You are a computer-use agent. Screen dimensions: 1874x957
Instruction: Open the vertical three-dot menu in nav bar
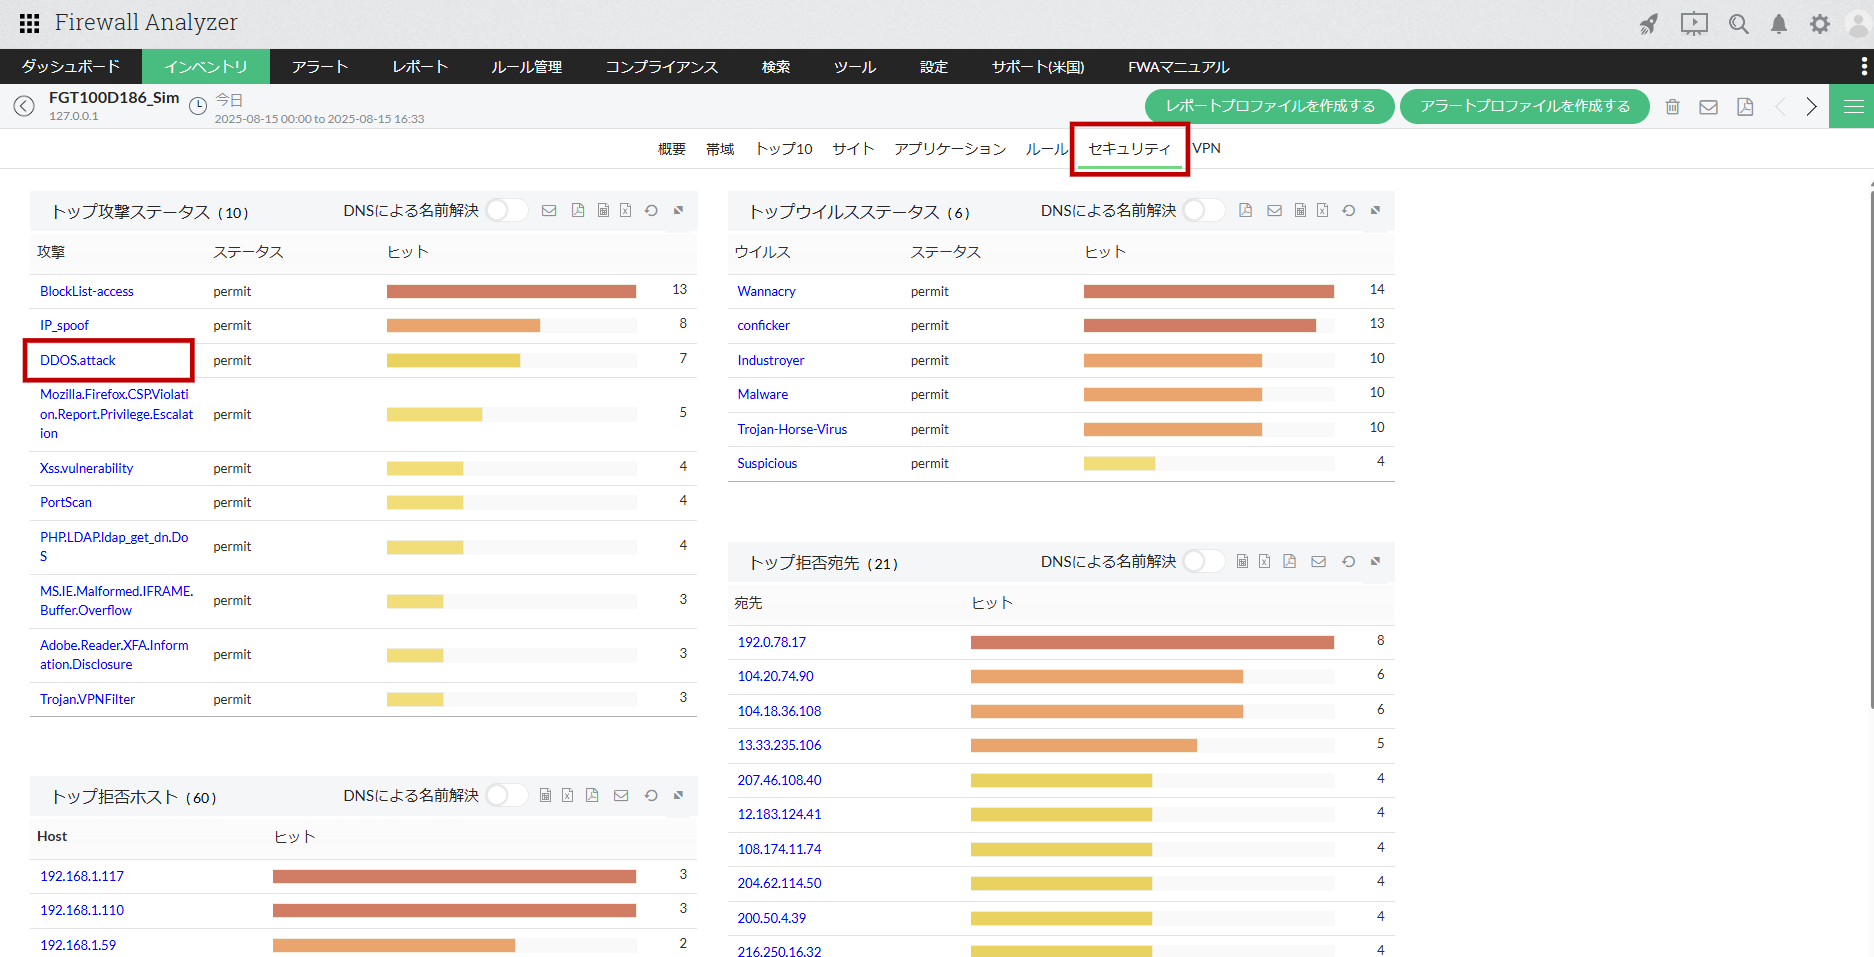[x=1863, y=67]
